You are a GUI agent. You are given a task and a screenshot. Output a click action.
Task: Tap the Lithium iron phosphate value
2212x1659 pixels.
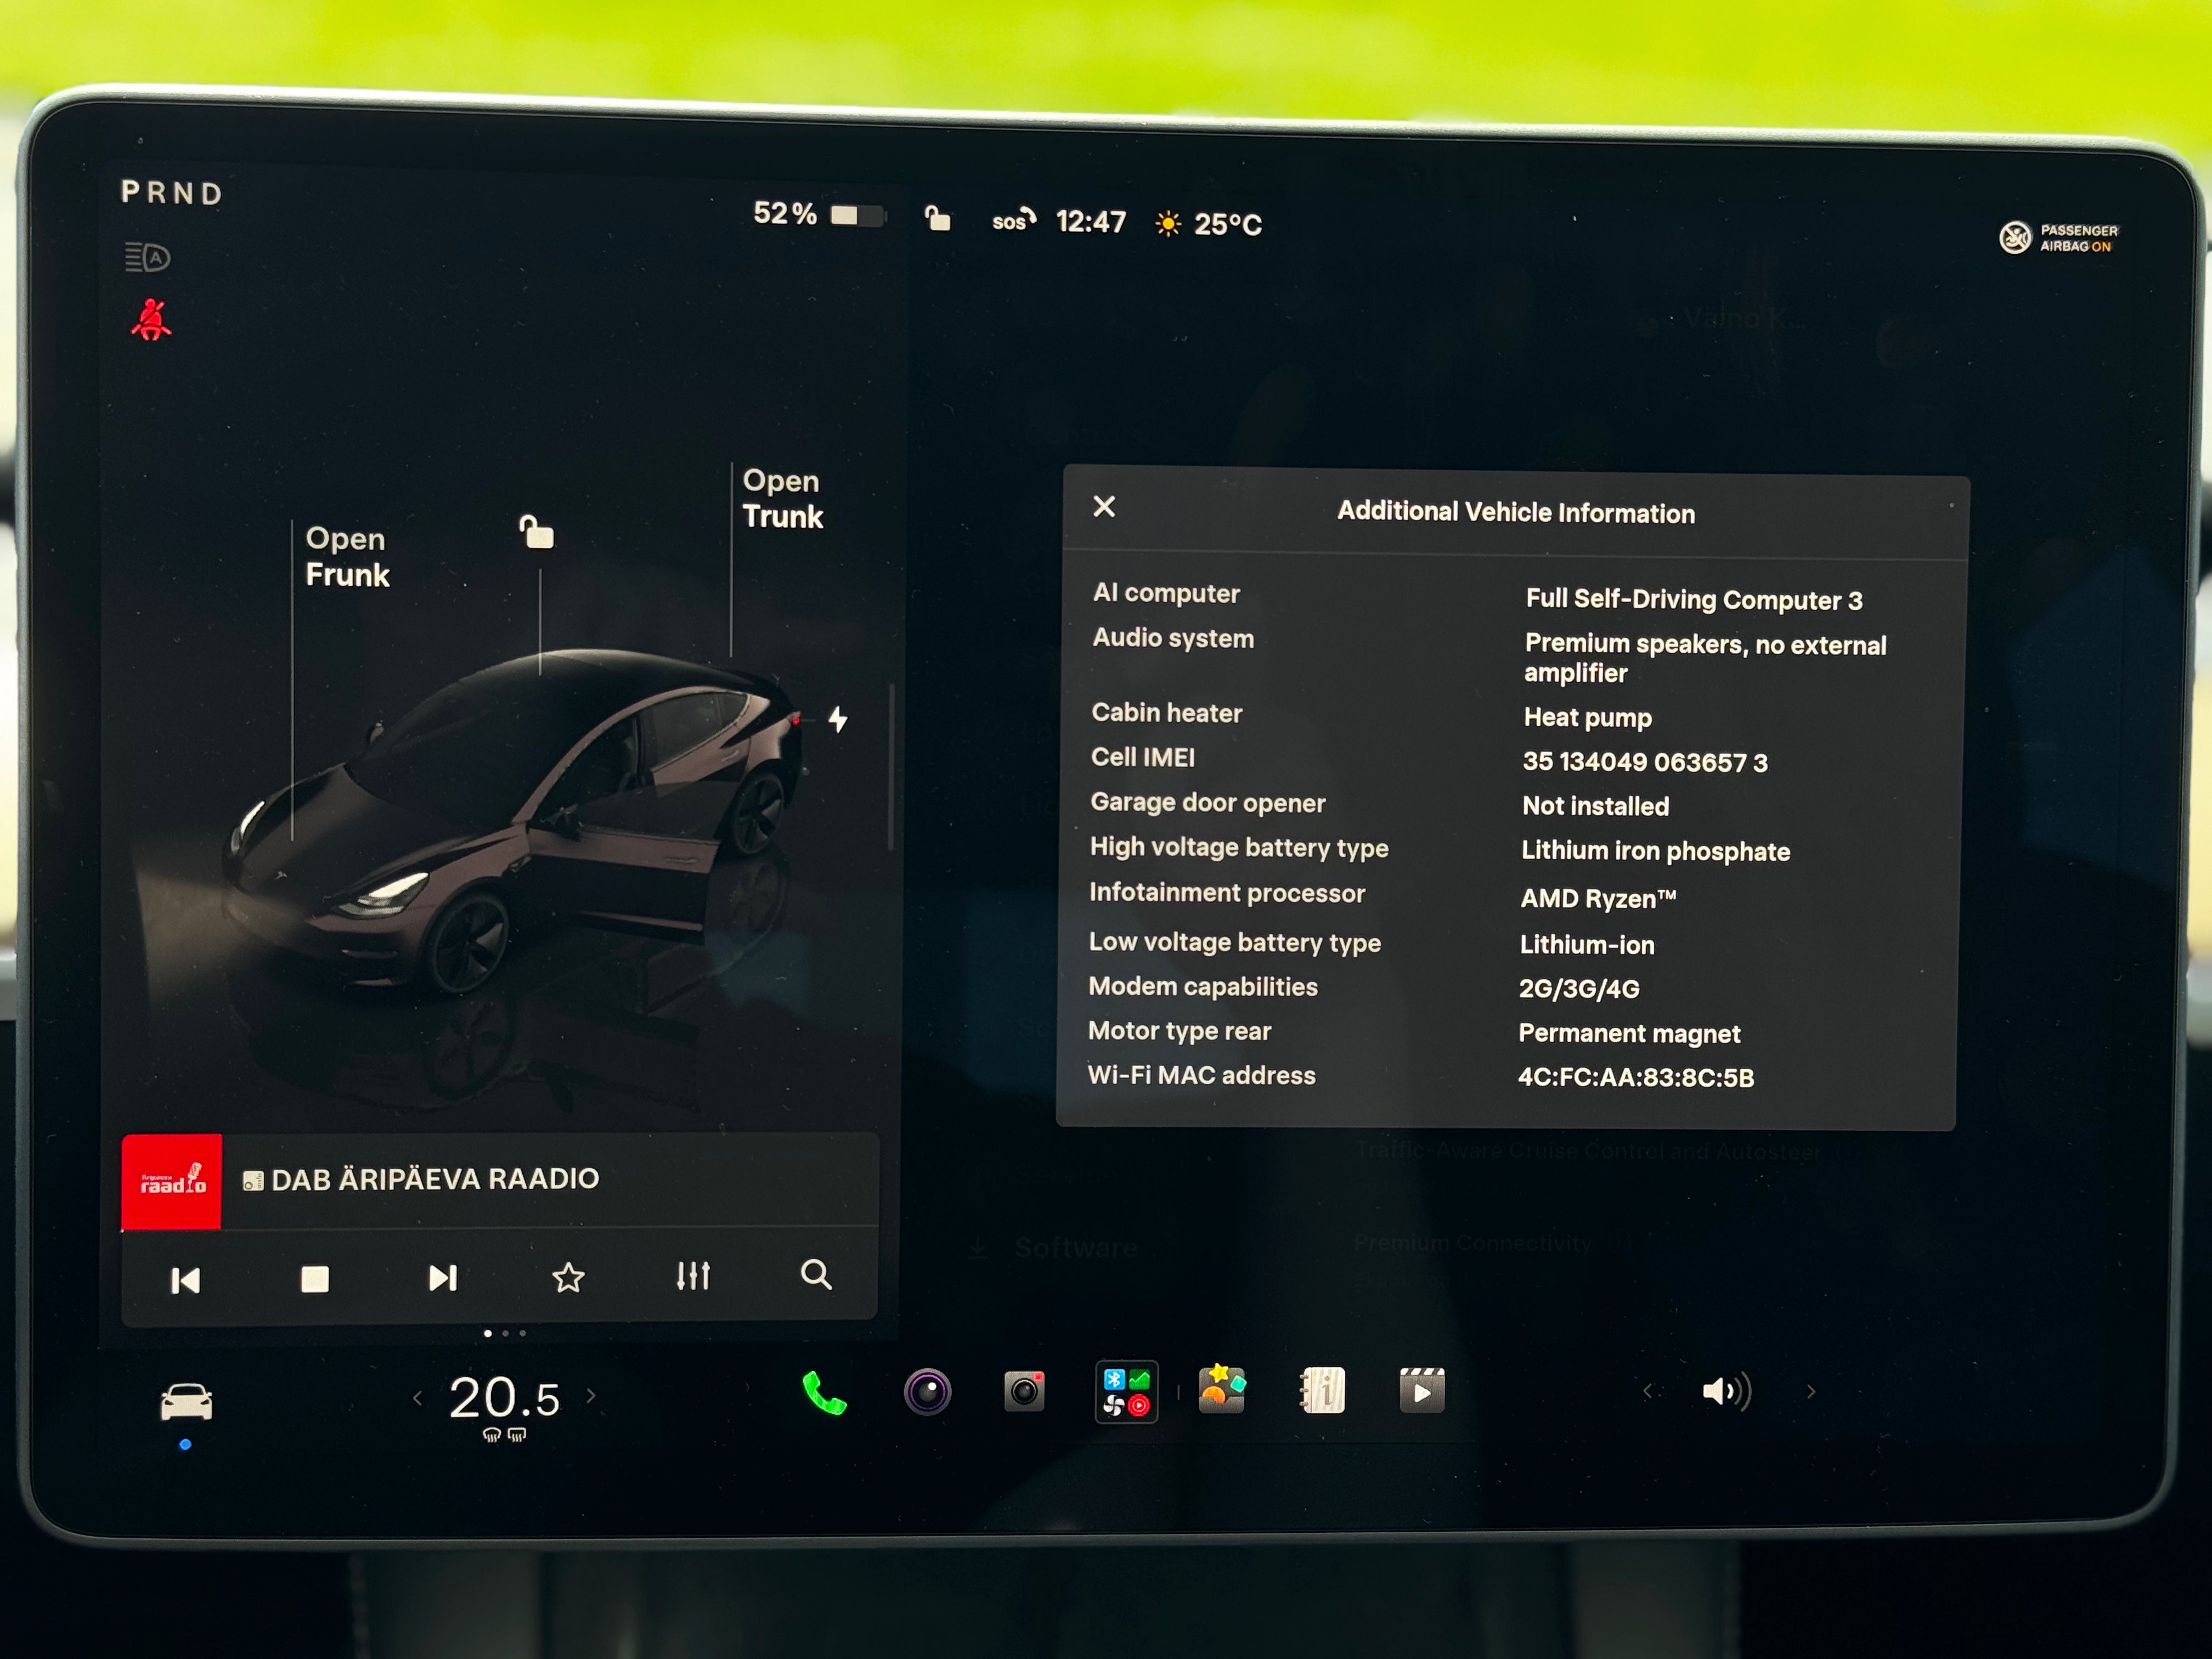1656,852
